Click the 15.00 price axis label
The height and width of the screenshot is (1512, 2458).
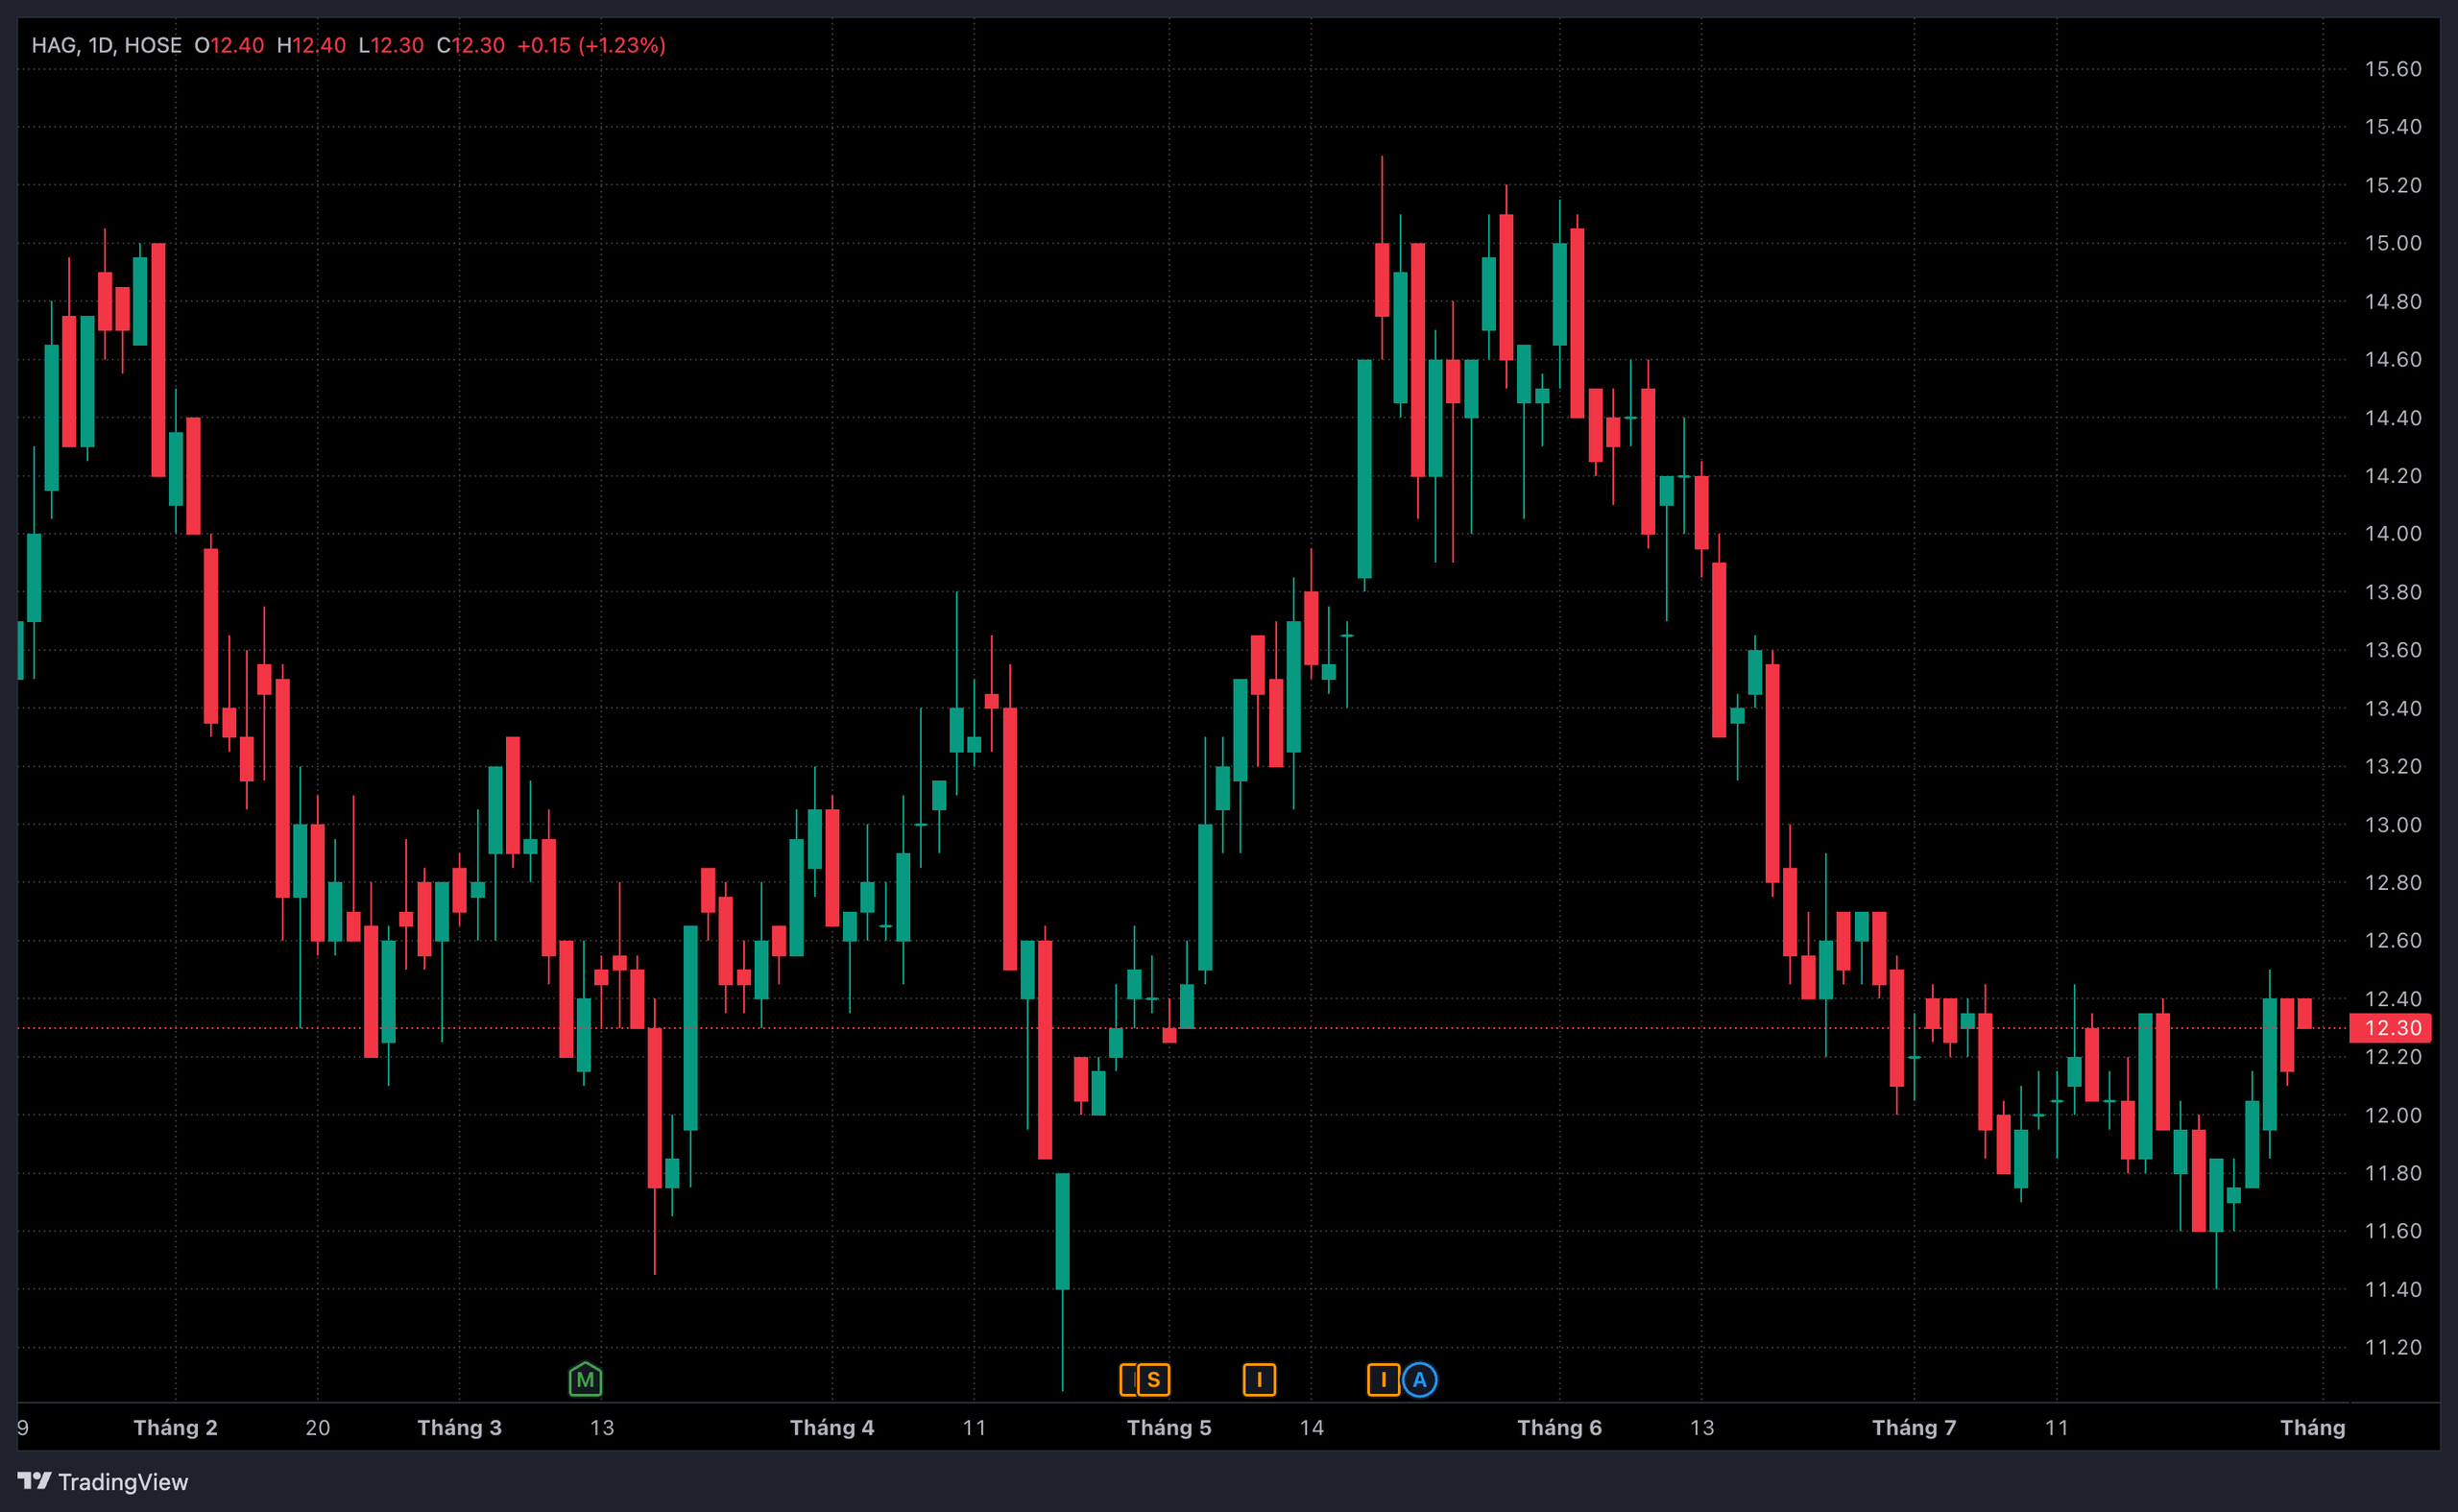tap(2392, 243)
